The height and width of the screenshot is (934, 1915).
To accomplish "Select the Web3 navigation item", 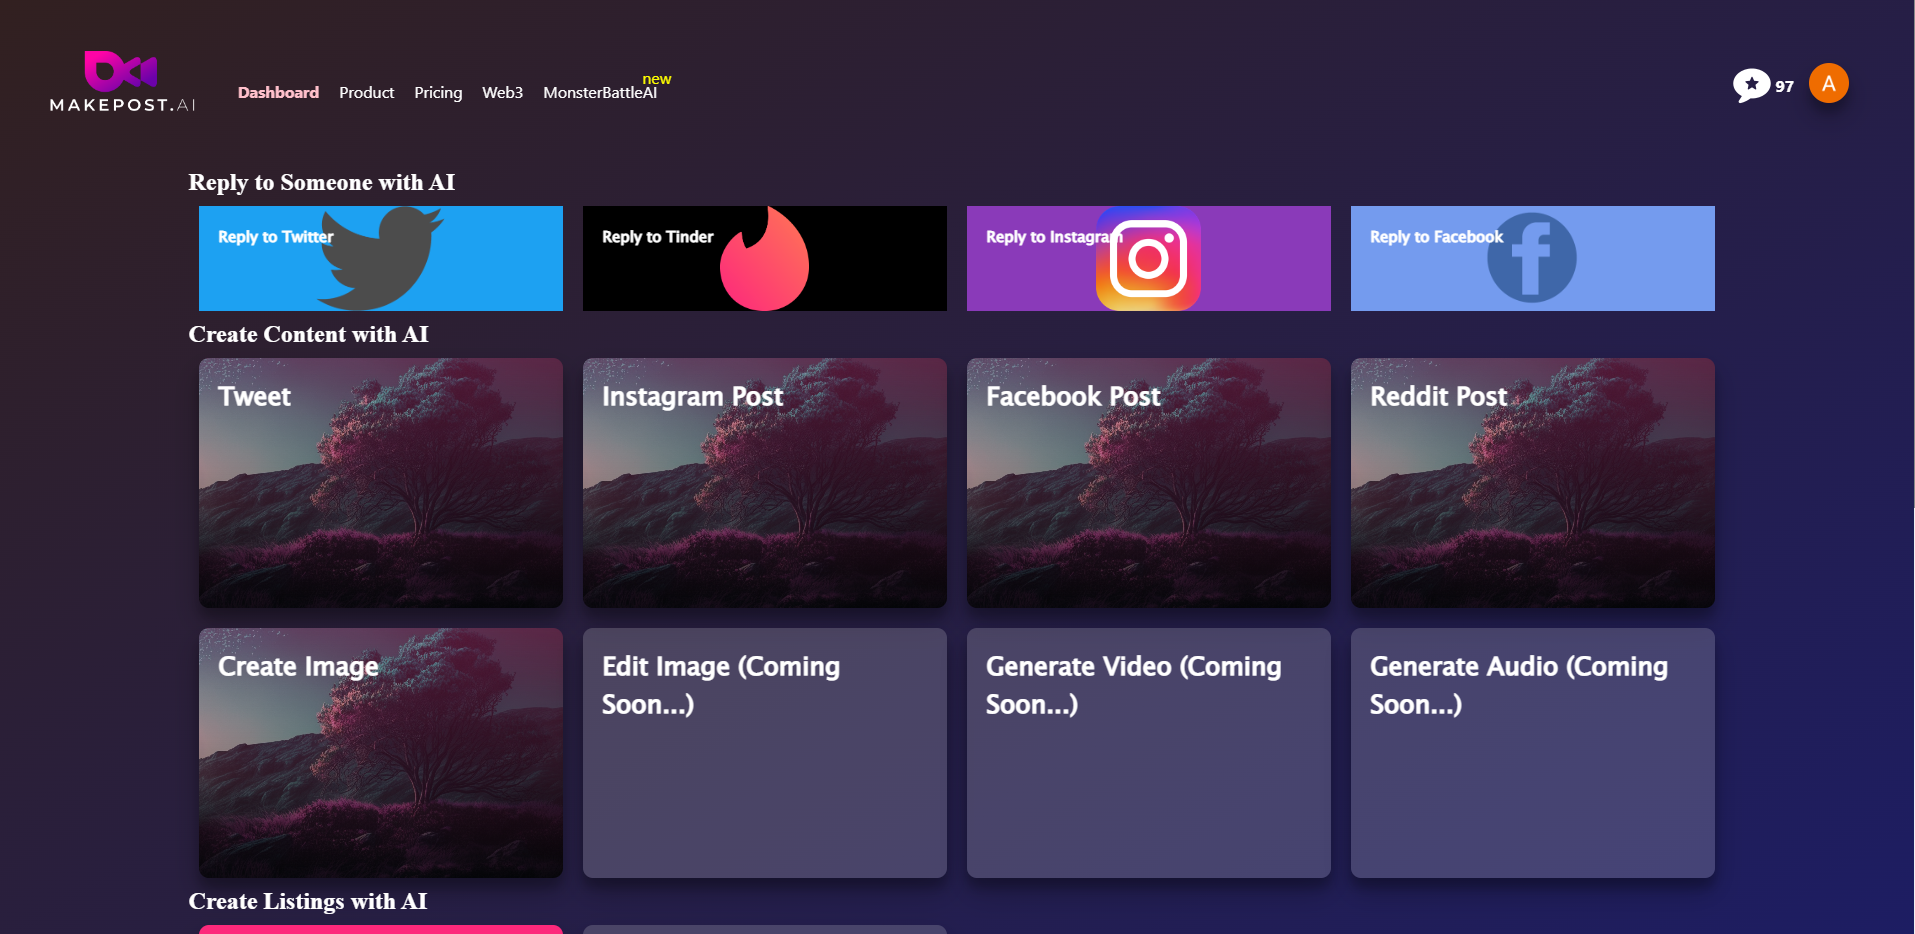I will pos(502,92).
